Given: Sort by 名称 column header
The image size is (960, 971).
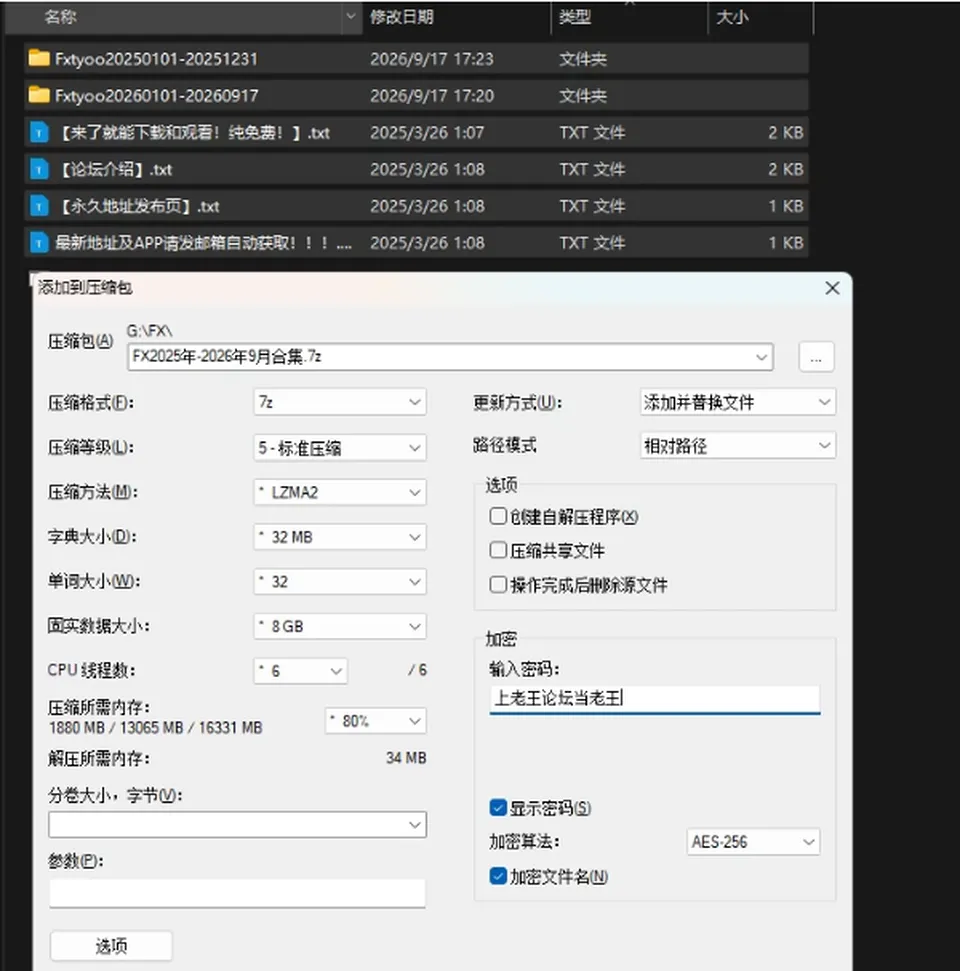Looking at the screenshot, I should (61, 17).
